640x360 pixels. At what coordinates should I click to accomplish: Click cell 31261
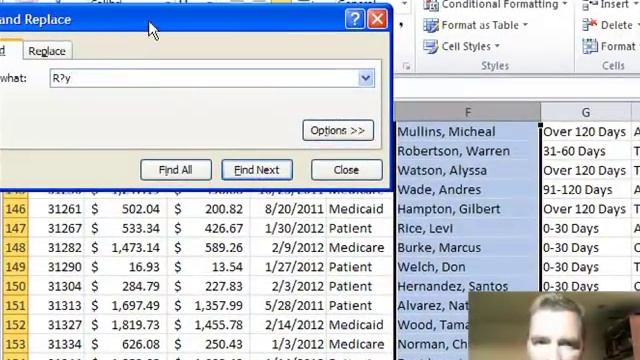pos(56,209)
